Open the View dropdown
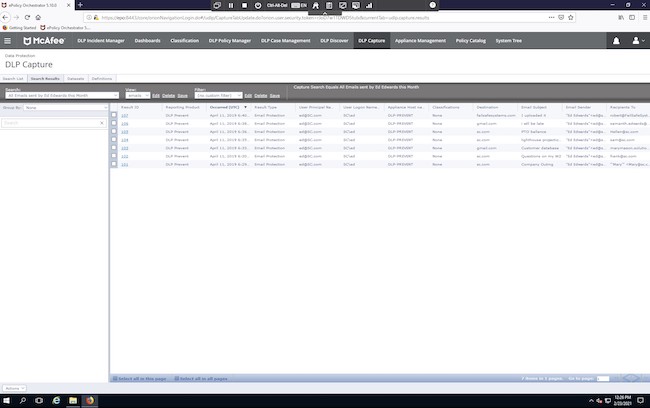Screen dimensions: 650x408 click(138, 95)
